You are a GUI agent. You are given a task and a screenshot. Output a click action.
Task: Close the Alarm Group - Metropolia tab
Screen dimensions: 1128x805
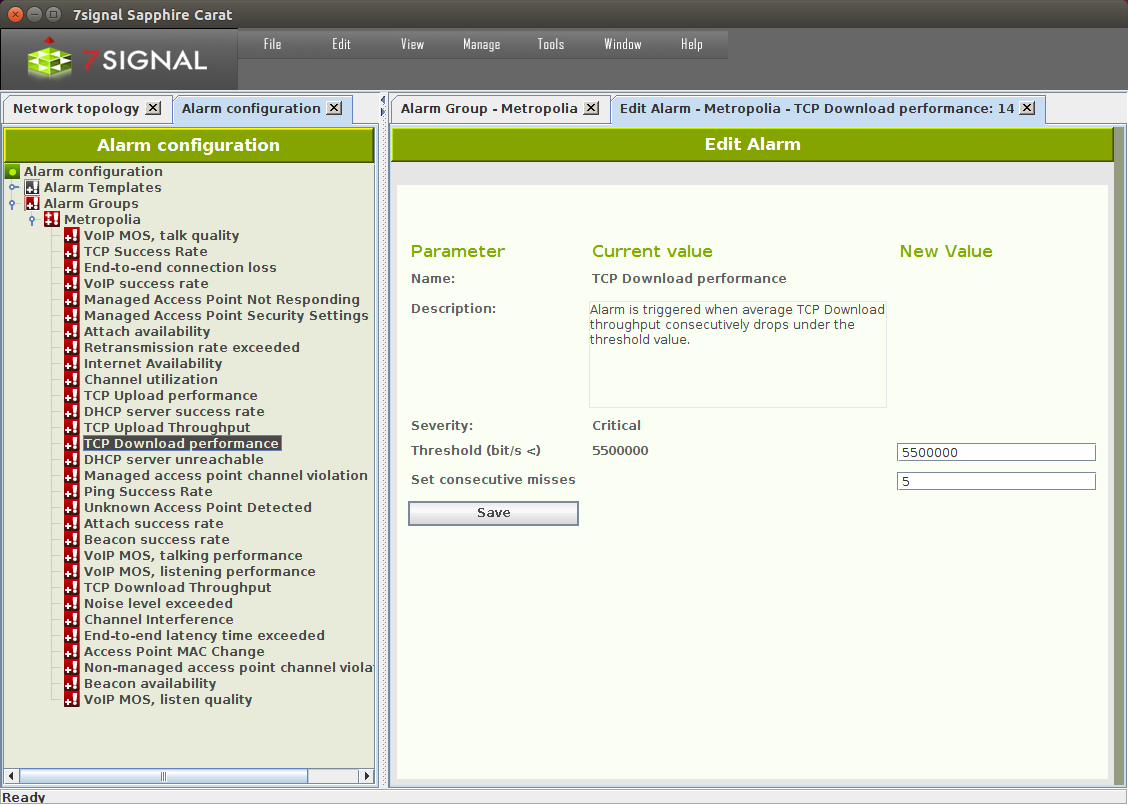[x=591, y=108]
